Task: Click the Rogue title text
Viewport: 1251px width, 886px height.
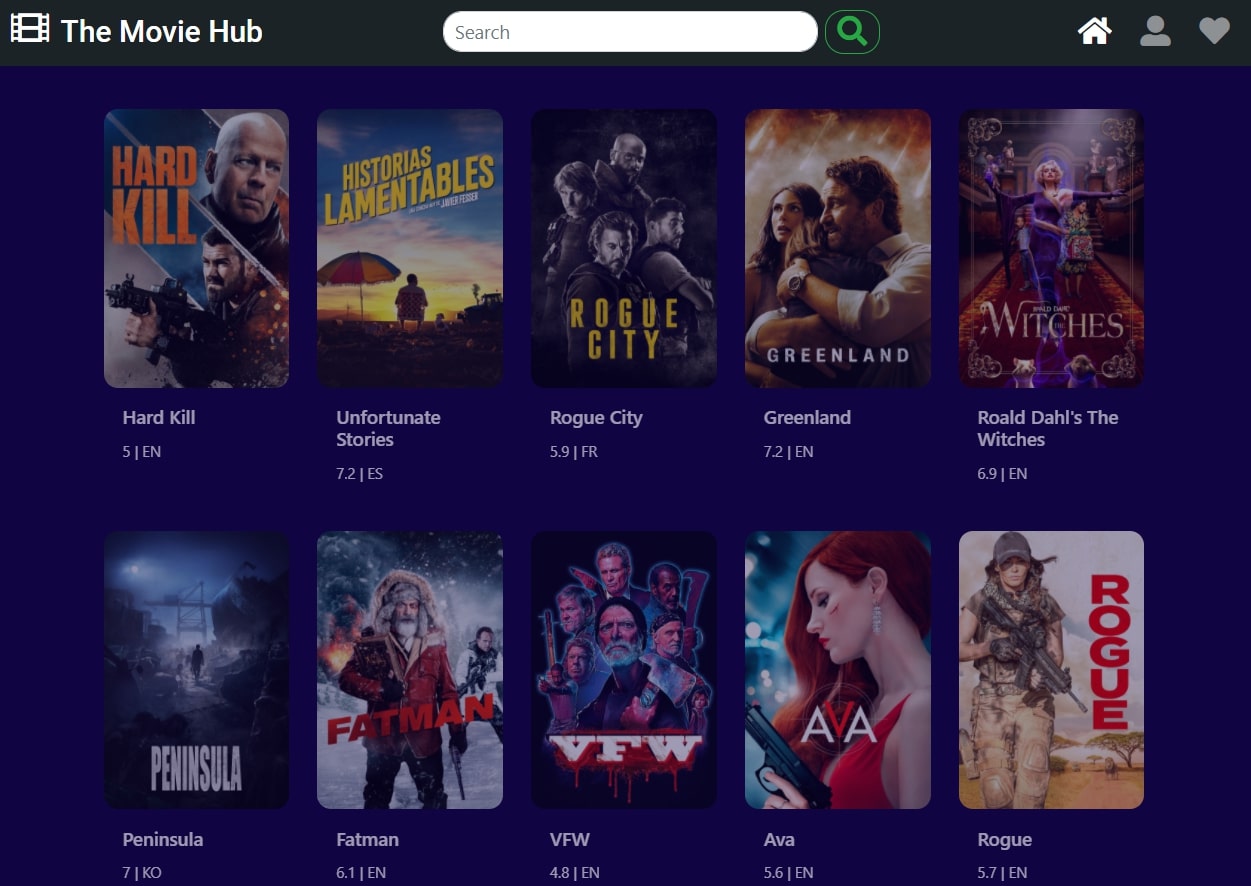Action: (x=1004, y=840)
